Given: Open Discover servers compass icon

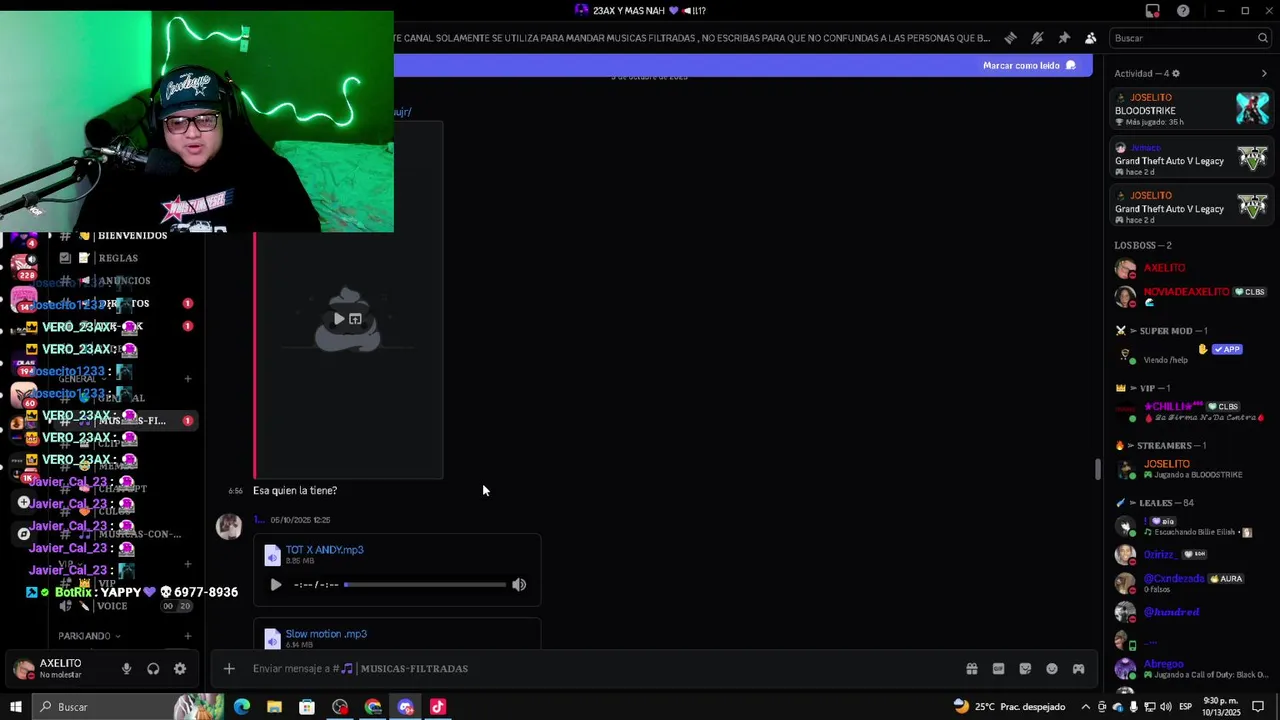Looking at the screenshot, I should (x=24, y=534).
